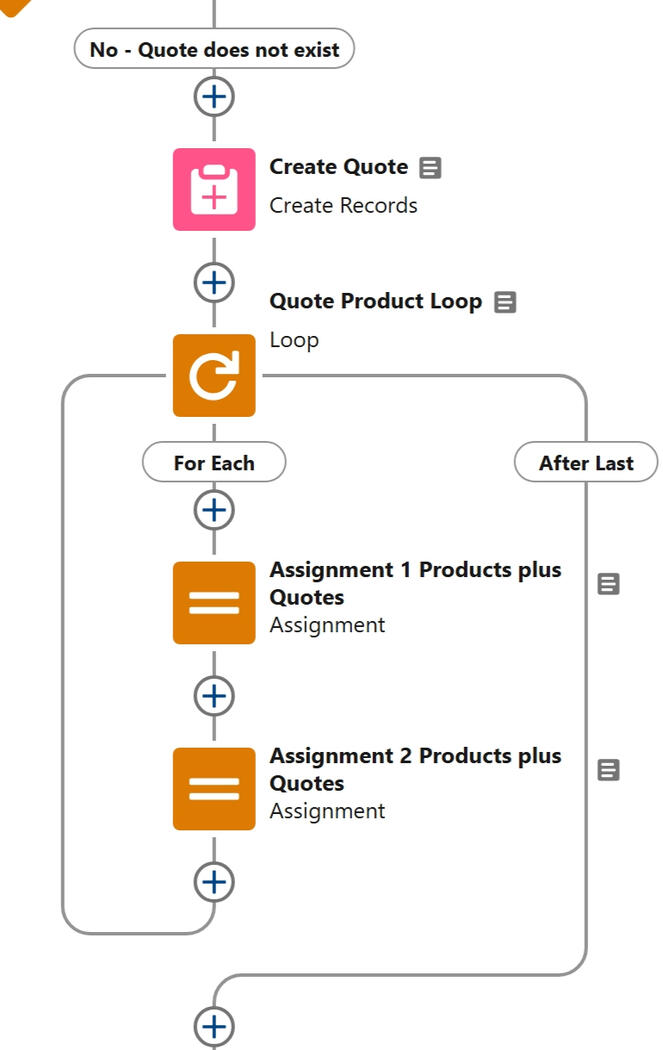Add element at bottom after loop
The width and height of the screenshot is (663, 1050).
click(x=213, y=1026)
